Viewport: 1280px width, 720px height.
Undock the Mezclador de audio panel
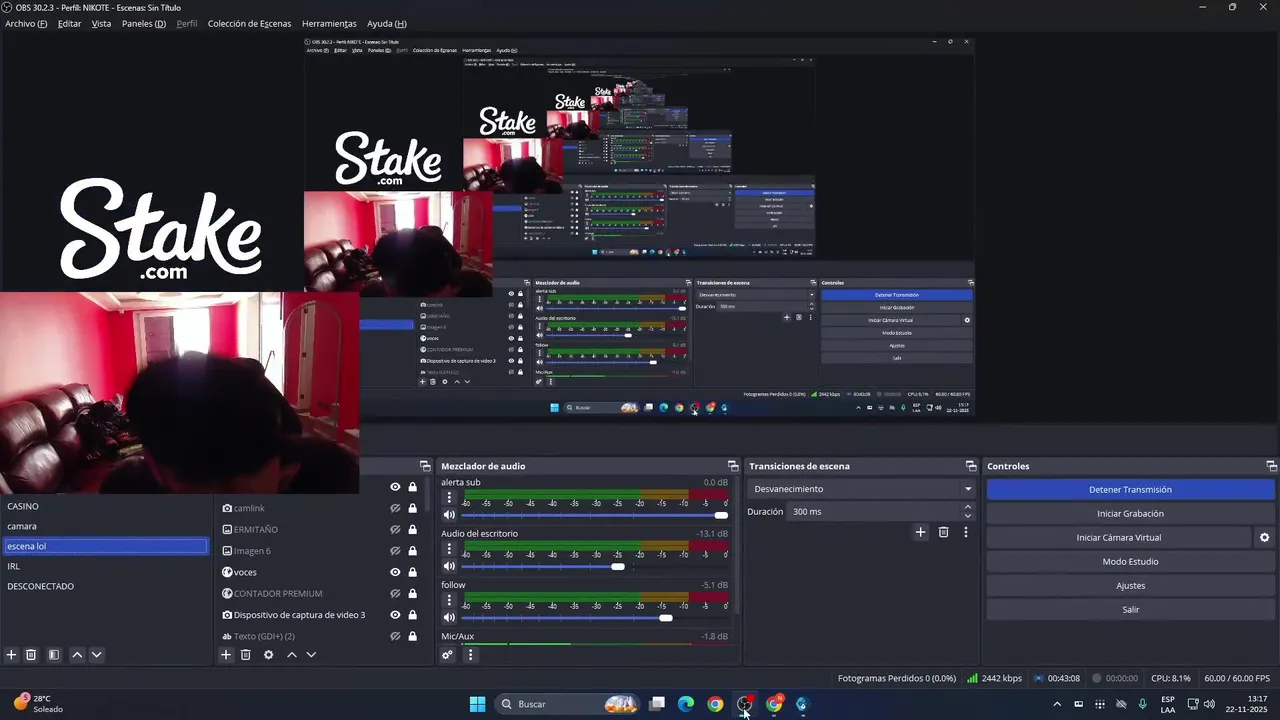point(733,466)
